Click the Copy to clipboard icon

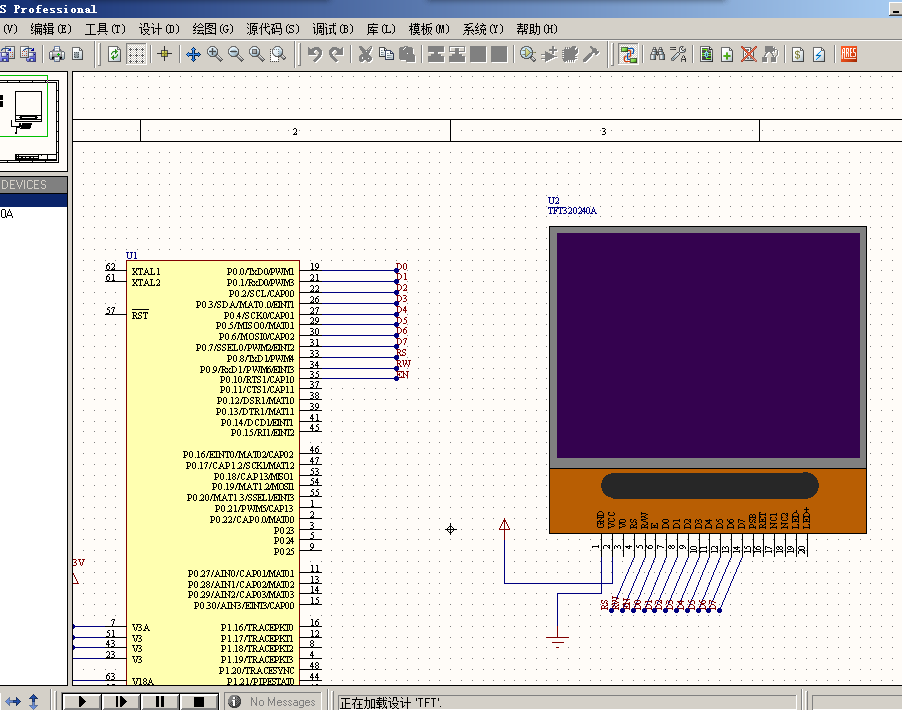point(387,54)
